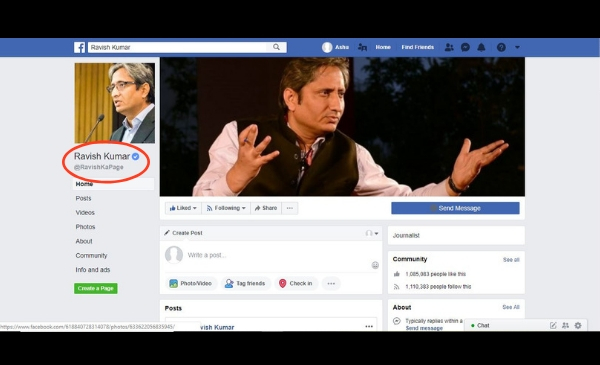600x365 pixels.
Task: Open the Community section in sidebar
Action: click(91, 256)
